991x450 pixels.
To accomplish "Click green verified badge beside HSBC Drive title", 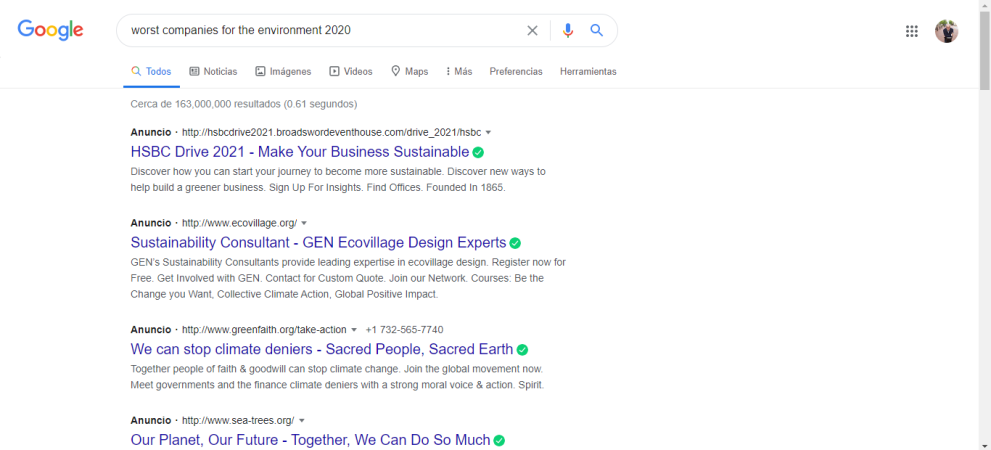I will pyautogui.click(x=478, y=152).
